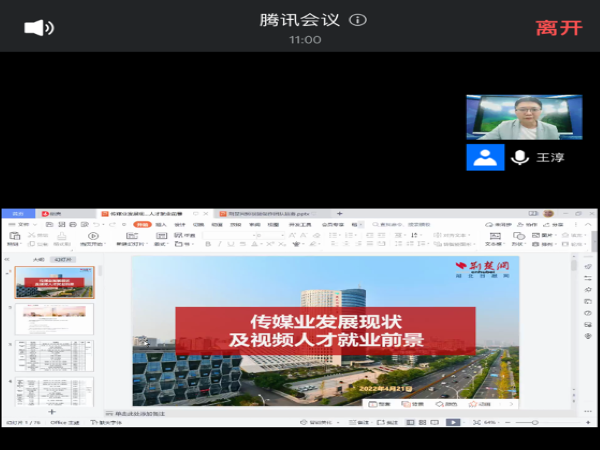This screenshot has height=450, width=600.
Task: Click the print icon in quick access toolbar
Action: coord(73,224)
